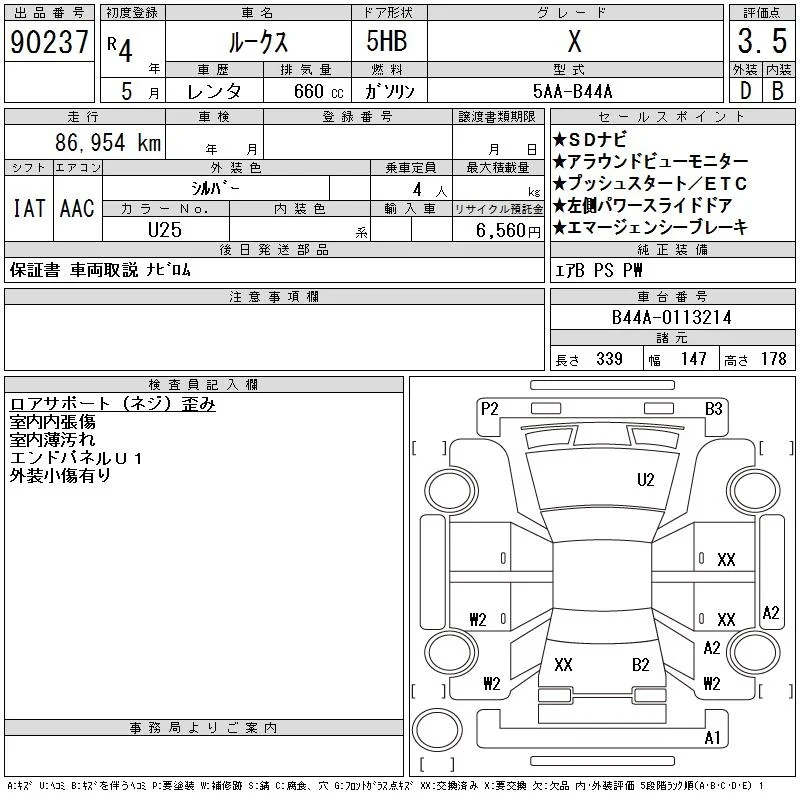Select first registration year 'R4'
Image resolution: width=800 pixels, height=800 pixels.
pyautogui.click(x=120, y=49)
